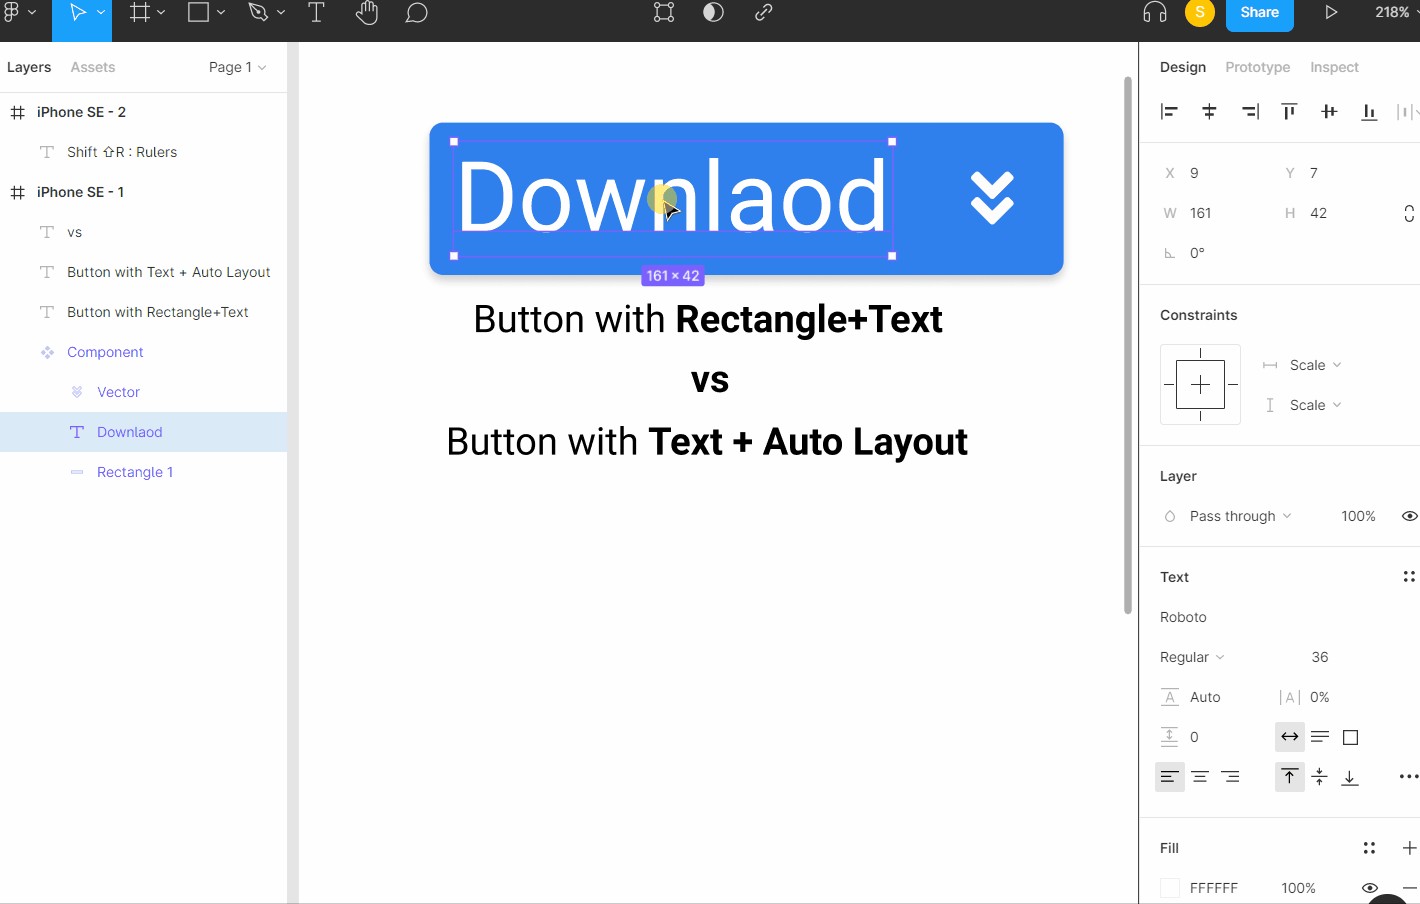Select the Hand tool
Screen dimensions: 1420x904
367,12
